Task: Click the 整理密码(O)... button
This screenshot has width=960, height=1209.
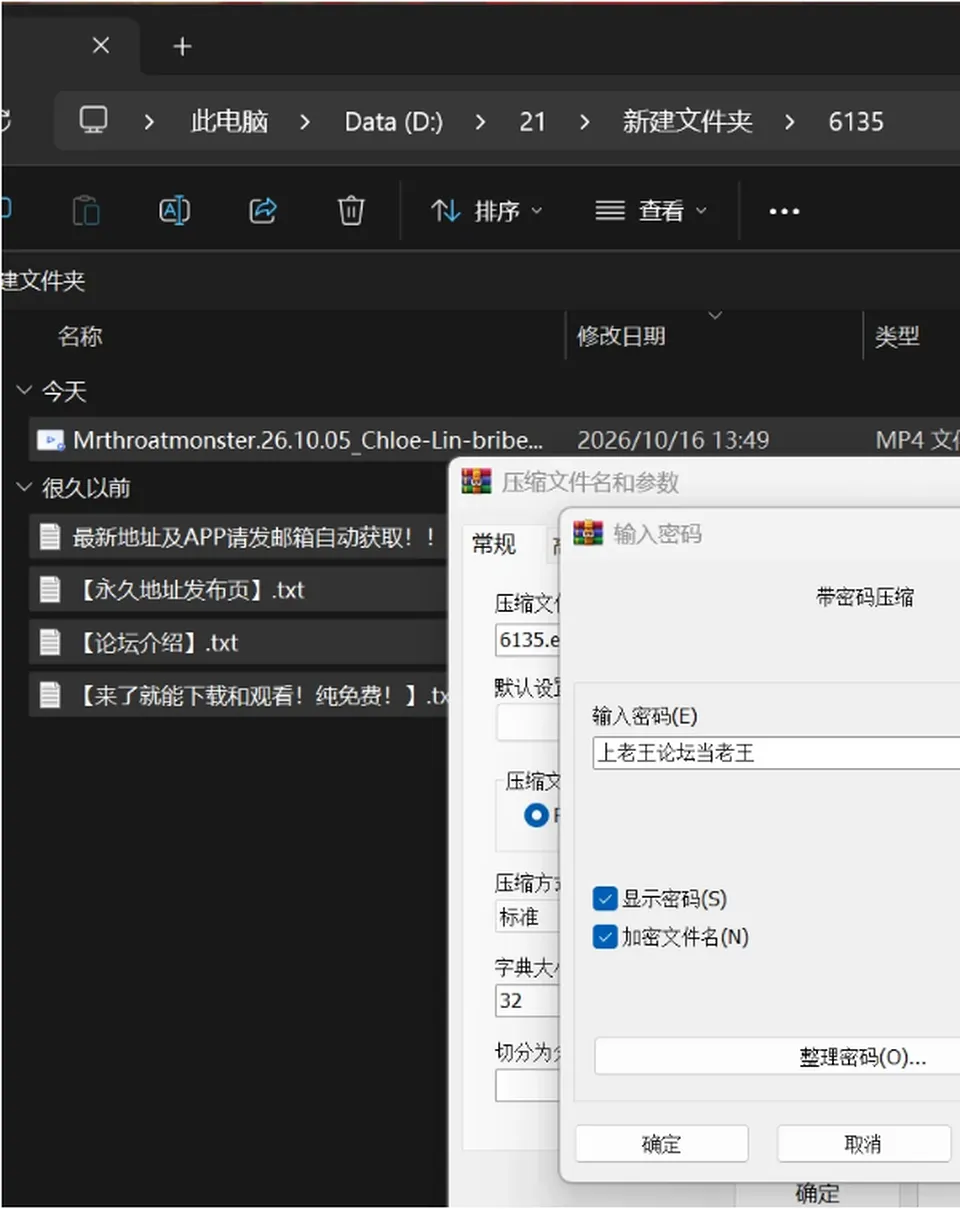Action: [777, 1057]
